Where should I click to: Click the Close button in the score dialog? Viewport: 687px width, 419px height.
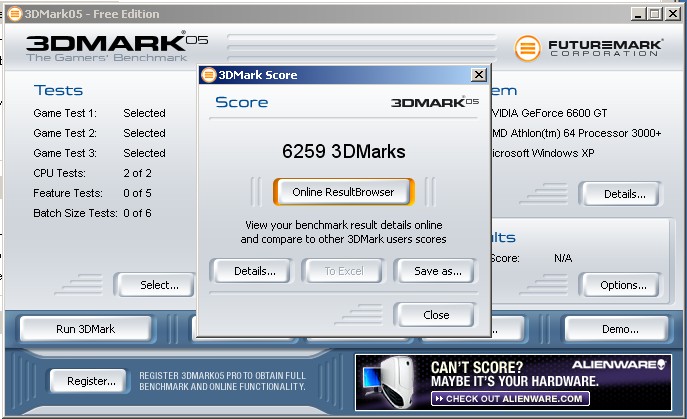coord(435,315)
